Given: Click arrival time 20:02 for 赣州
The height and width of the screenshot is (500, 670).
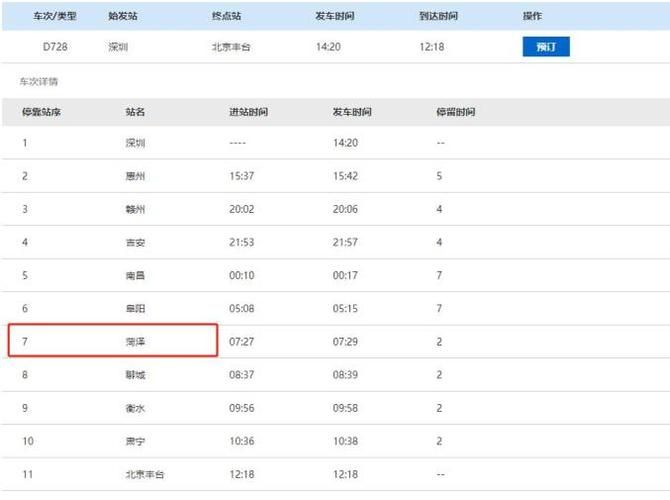Looking at the screenshot, I should 241,209.
